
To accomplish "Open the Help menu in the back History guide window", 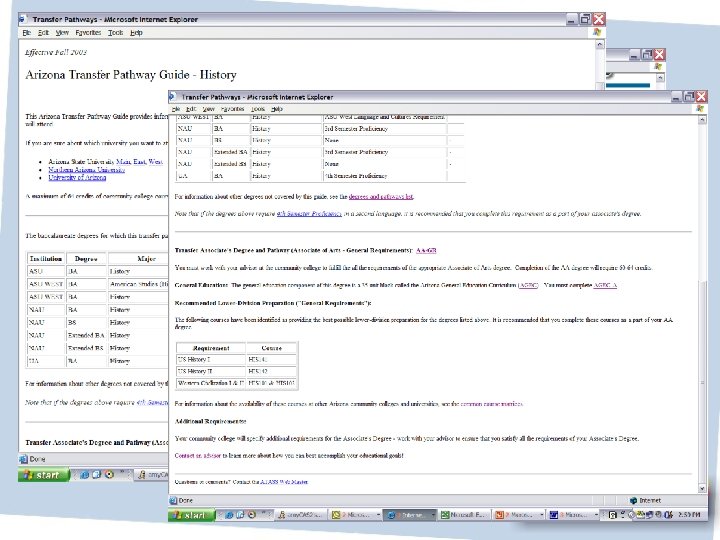I will point(136,33).
